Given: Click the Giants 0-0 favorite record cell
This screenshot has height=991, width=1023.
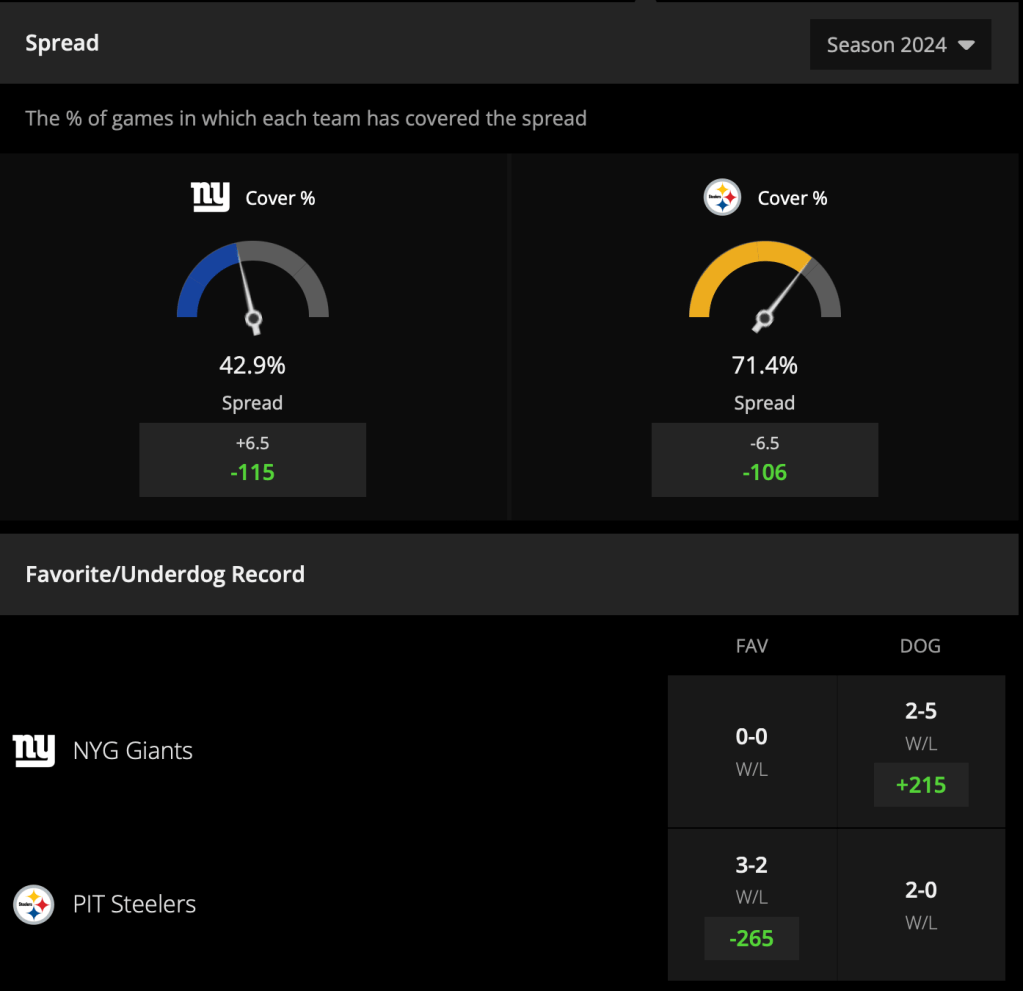Looking at the screenshot, I should click(x=752, y=752).
